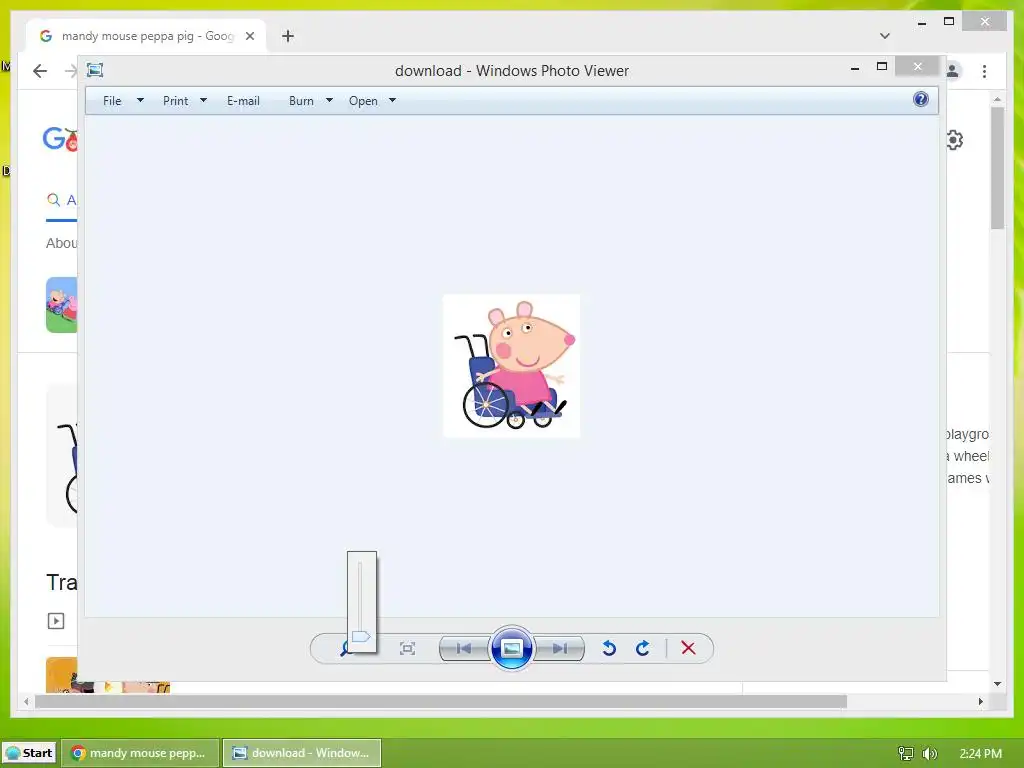The height and width of the screenshot is (768, 1024).
Task: Click the E-mail menu item
Action: pos(243,101)
